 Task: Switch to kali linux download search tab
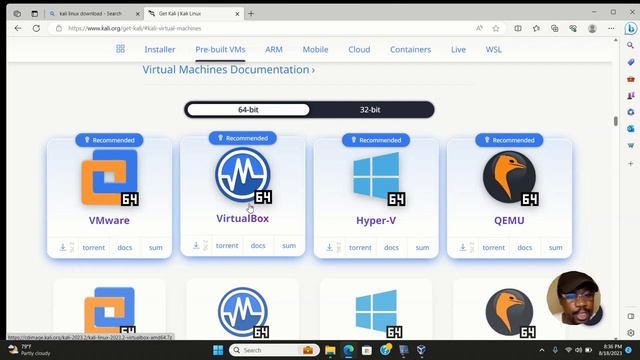(91, 13)
